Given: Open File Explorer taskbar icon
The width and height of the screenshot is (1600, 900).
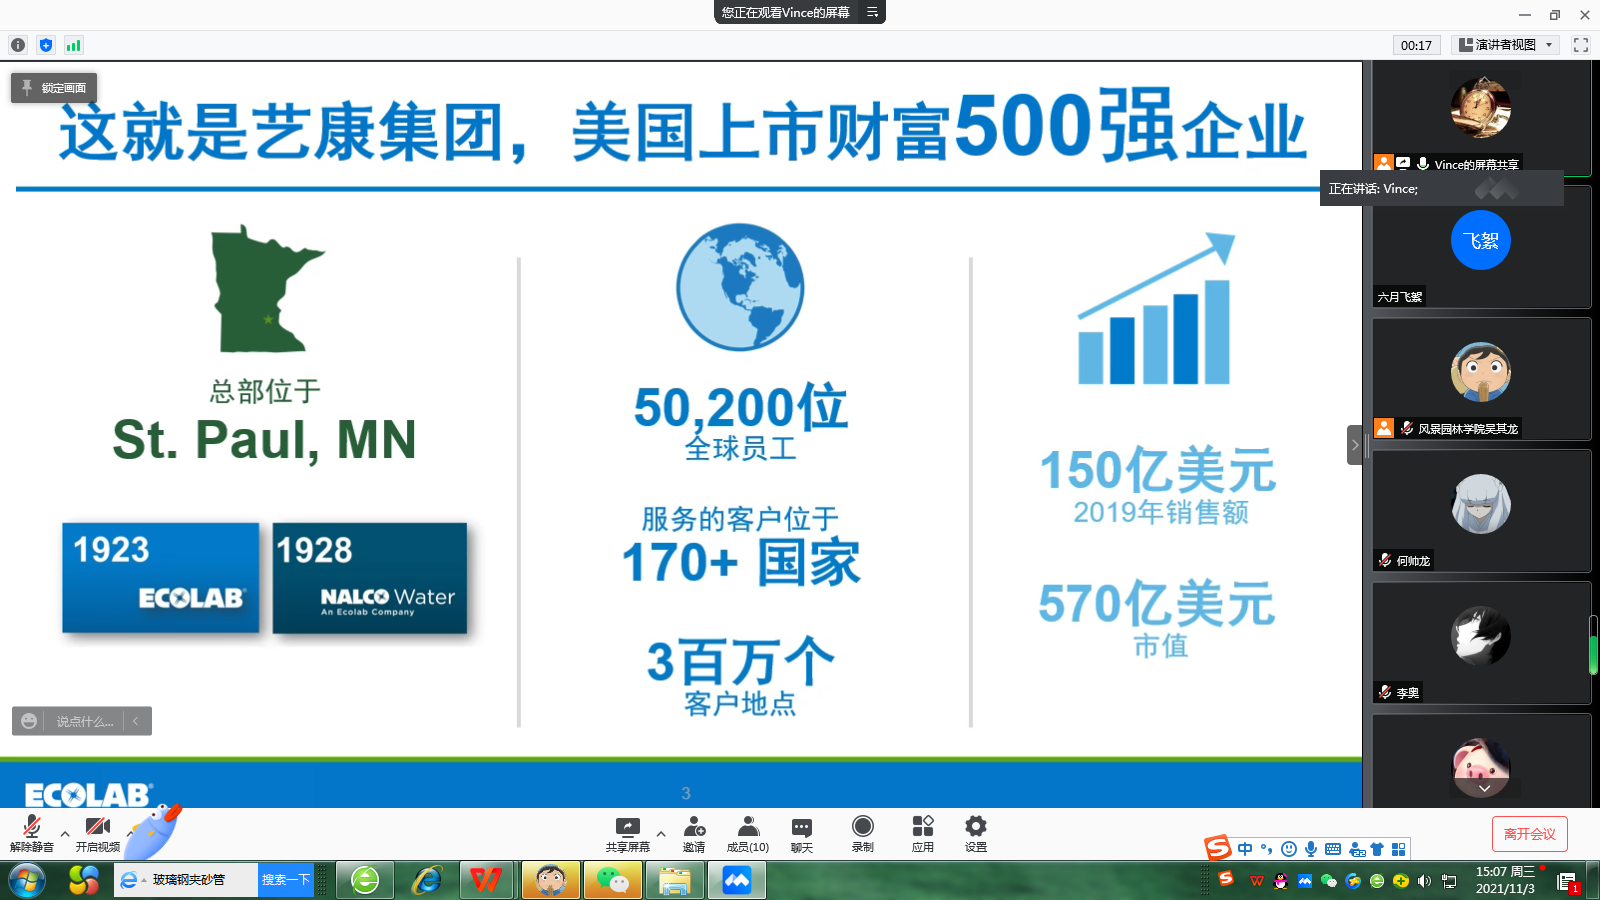Looking at the screenshot, I should tap(674, 880).
